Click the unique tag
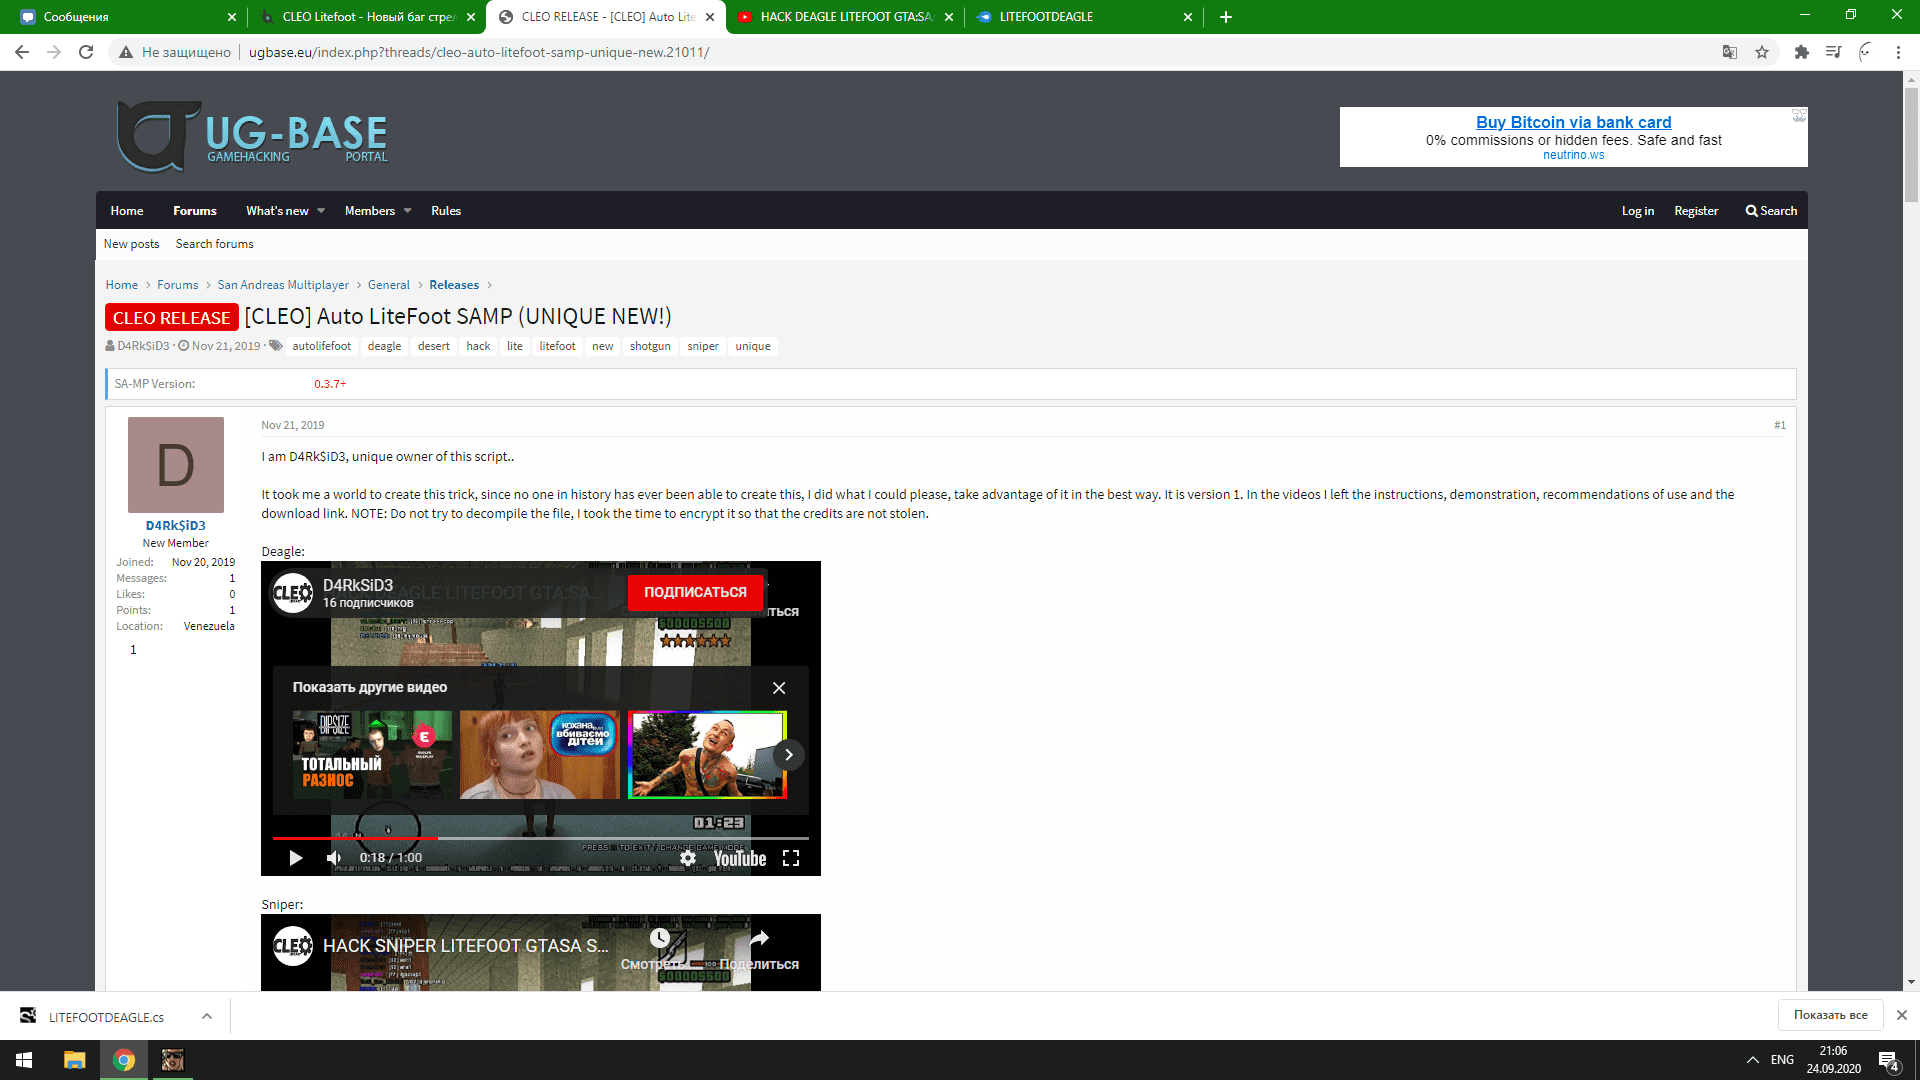 point(753,346)
